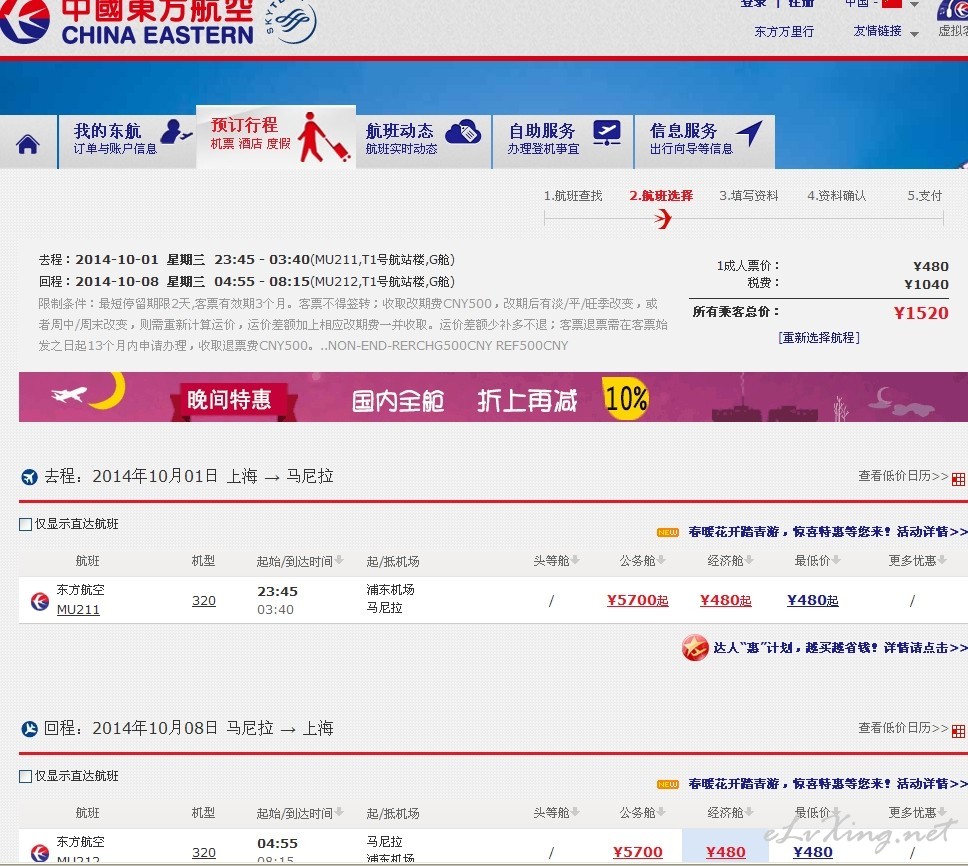Click the landing plane icon beside 回程 heading

29,729
